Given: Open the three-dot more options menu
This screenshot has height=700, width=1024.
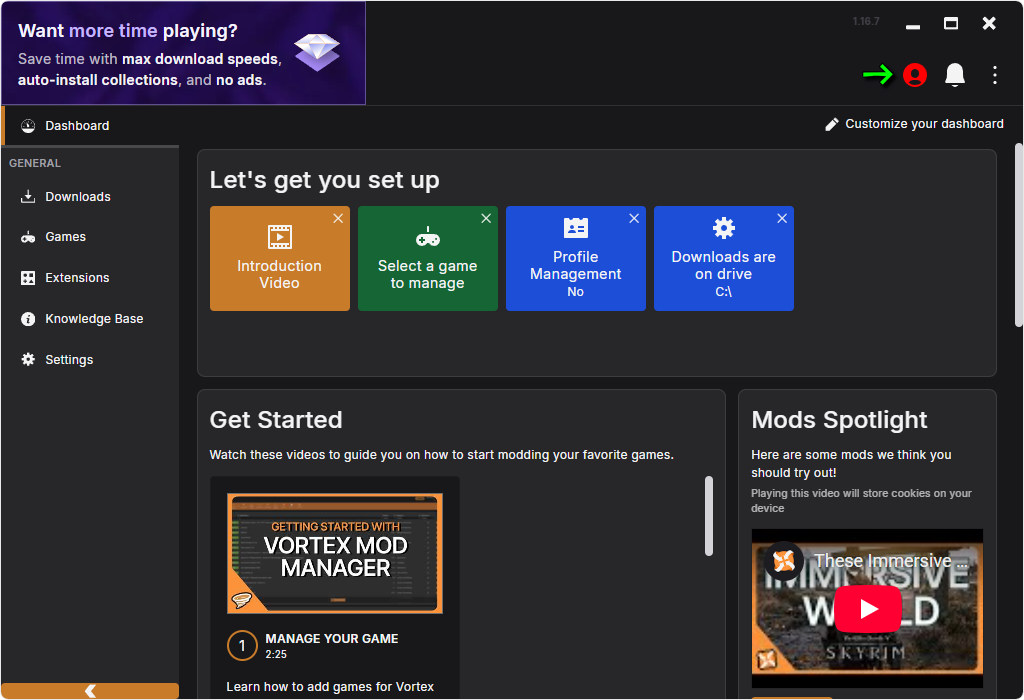Looking at the screenshot, I should [994, 75].
